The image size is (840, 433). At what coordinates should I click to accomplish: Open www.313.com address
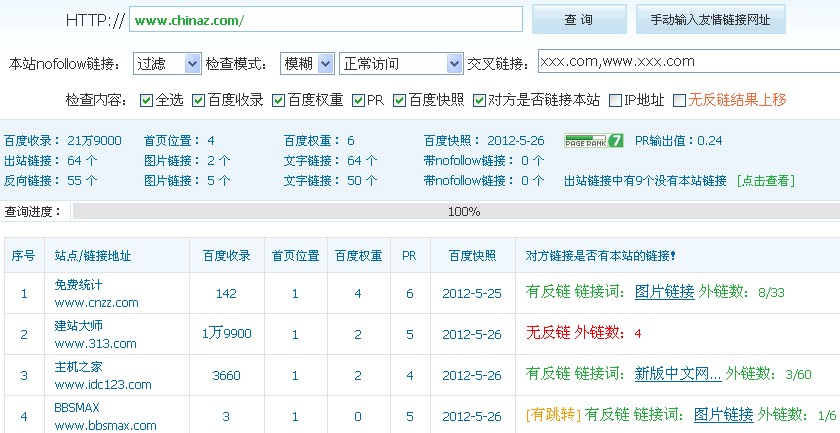(x=95, y=344)
